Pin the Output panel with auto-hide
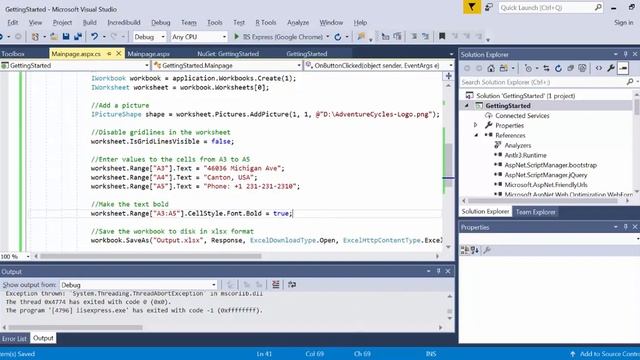640x360 pixels. click(x=438, y=271)
